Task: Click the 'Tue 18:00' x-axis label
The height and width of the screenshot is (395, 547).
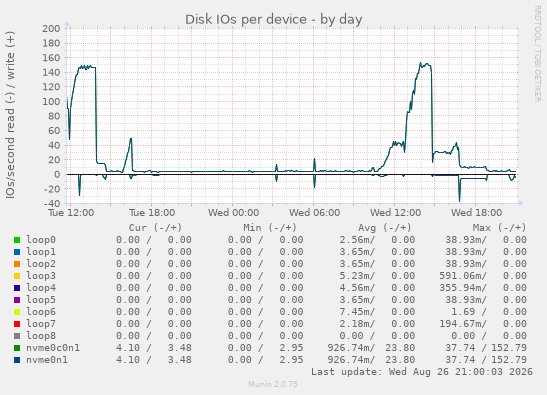Action: point(152,213)
